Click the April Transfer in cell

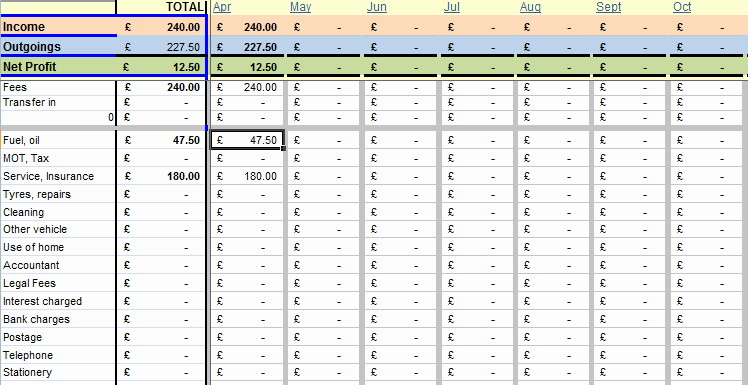pos(247,102)
